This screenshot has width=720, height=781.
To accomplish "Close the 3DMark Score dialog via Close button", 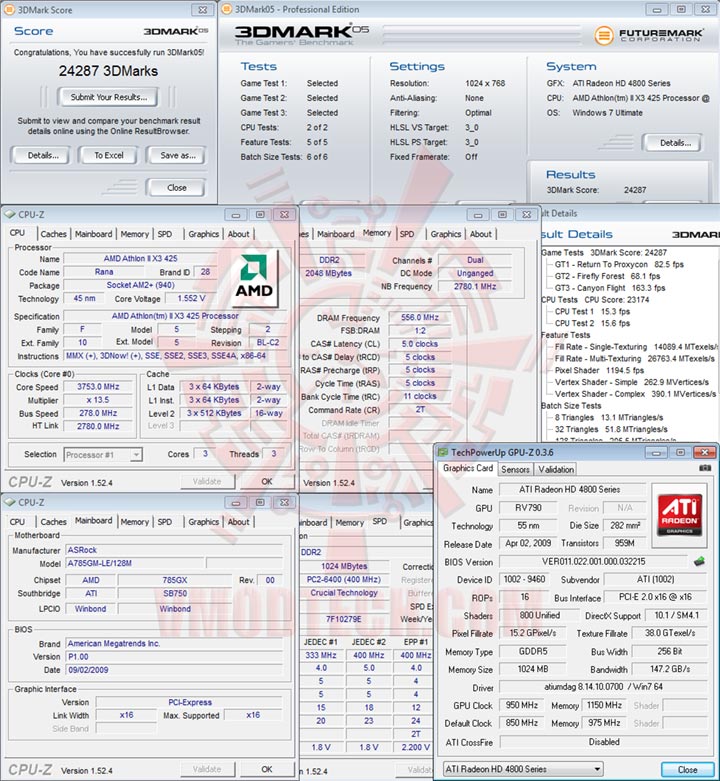I will (x=176, y=188).
